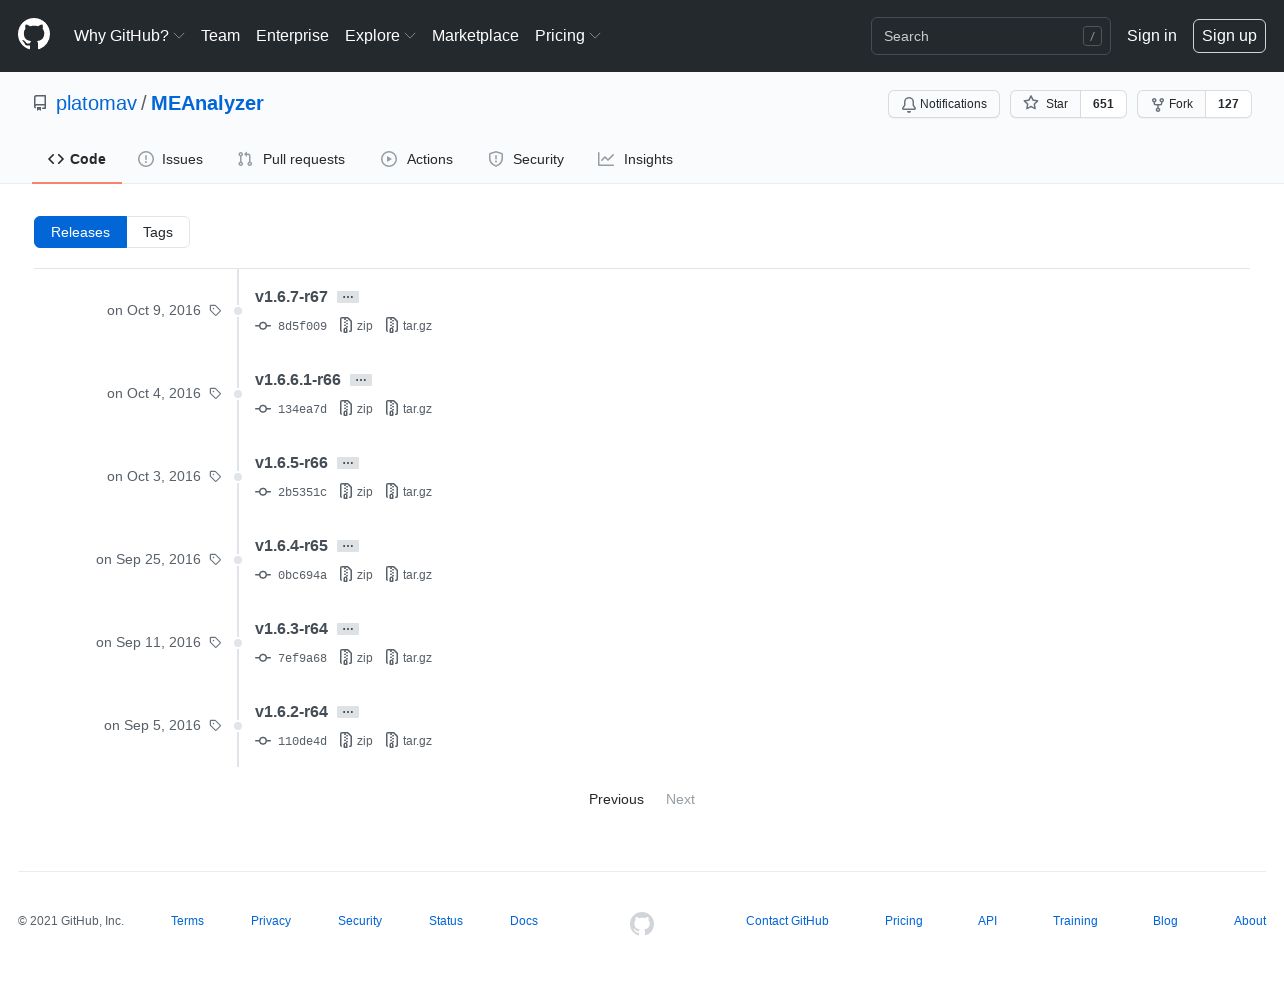Open commit 110de4d

[291, 741]
